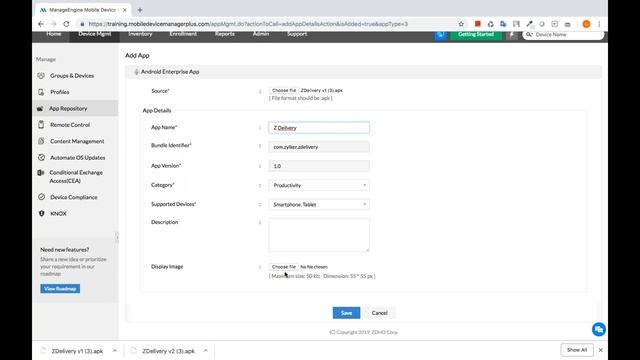Close the ManageEngine Mobile Device tab
The image size is (640, 360).
pyautogui.click(x=124, y=10)
